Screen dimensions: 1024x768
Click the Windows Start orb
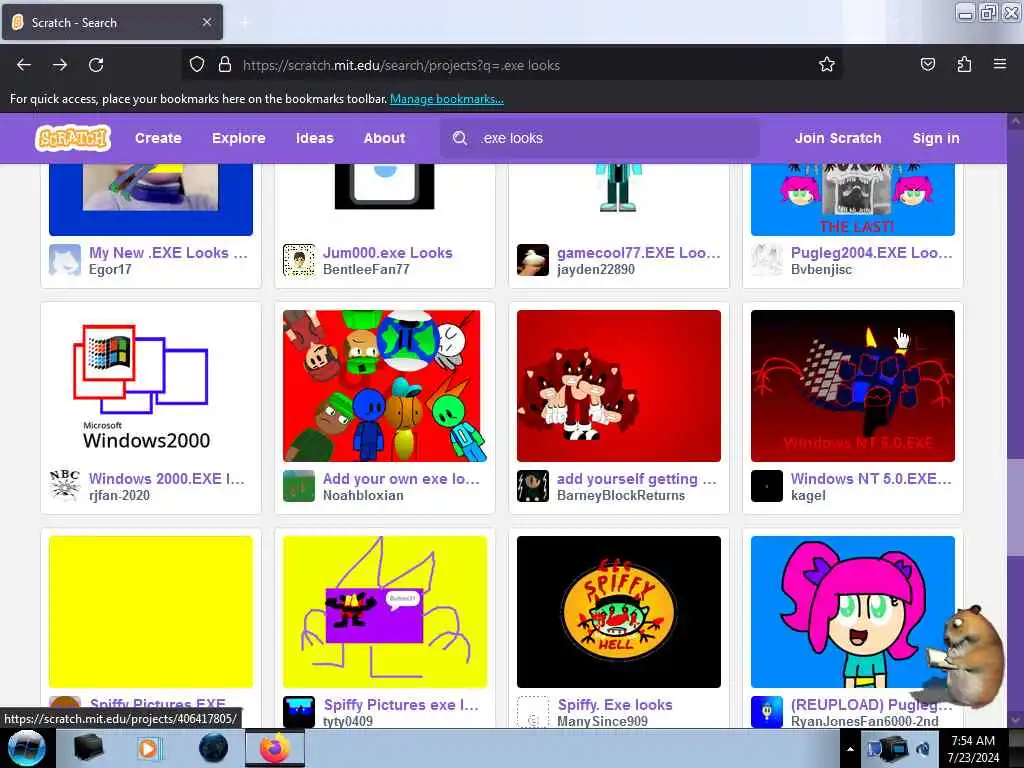26,748
